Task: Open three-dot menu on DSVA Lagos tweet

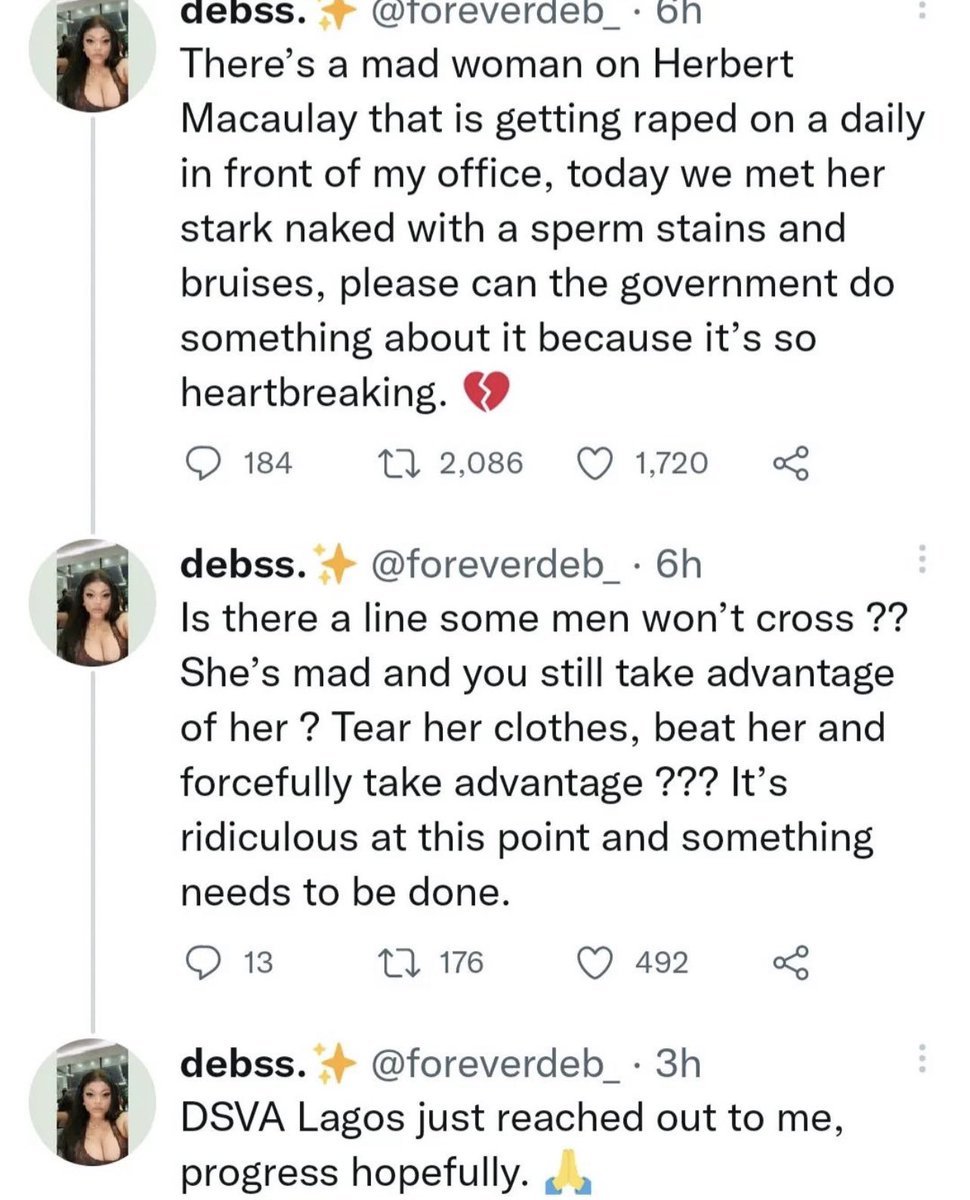Action: 922,1060
